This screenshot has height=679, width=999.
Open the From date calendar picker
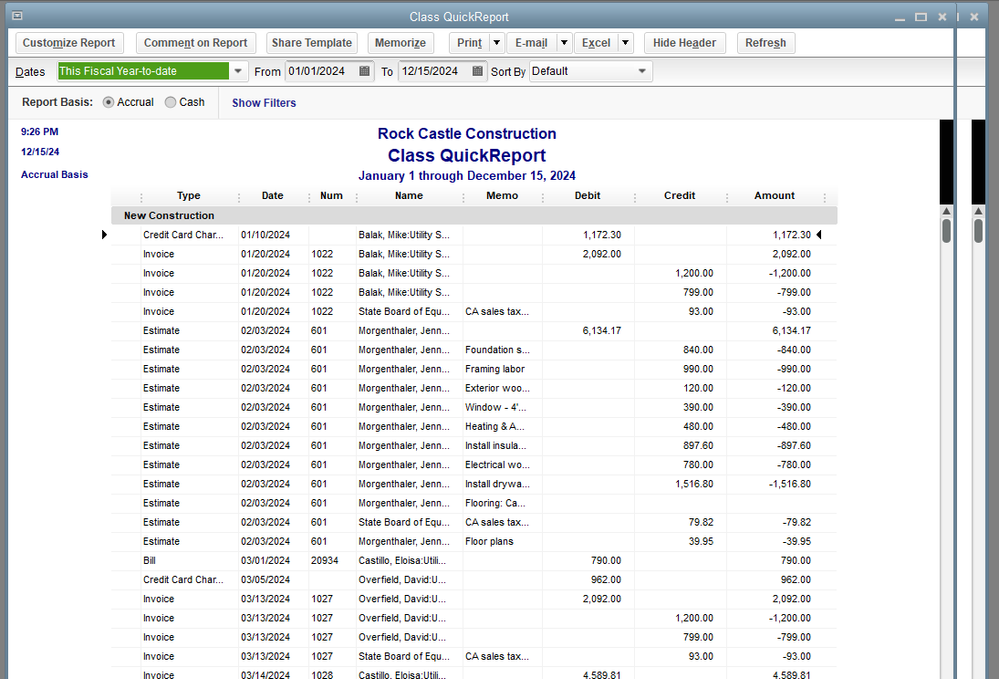point(365,72)
